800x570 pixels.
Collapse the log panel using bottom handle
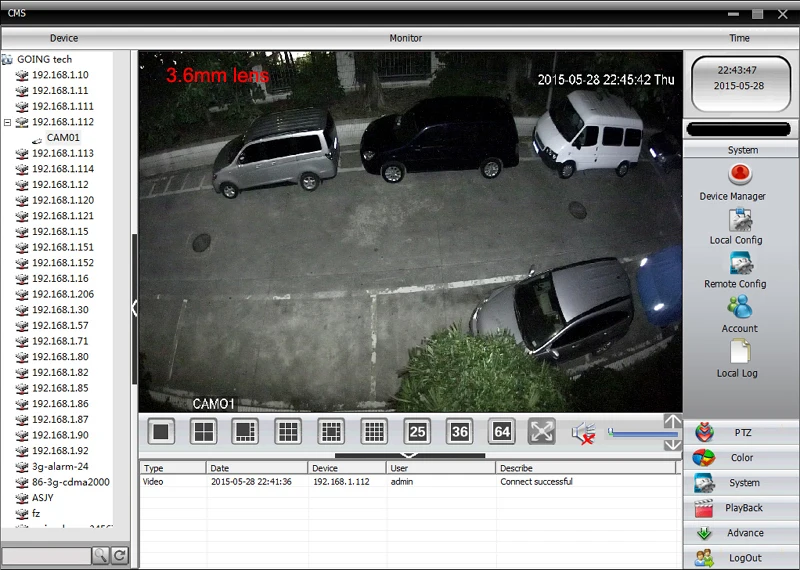point(409,455)
